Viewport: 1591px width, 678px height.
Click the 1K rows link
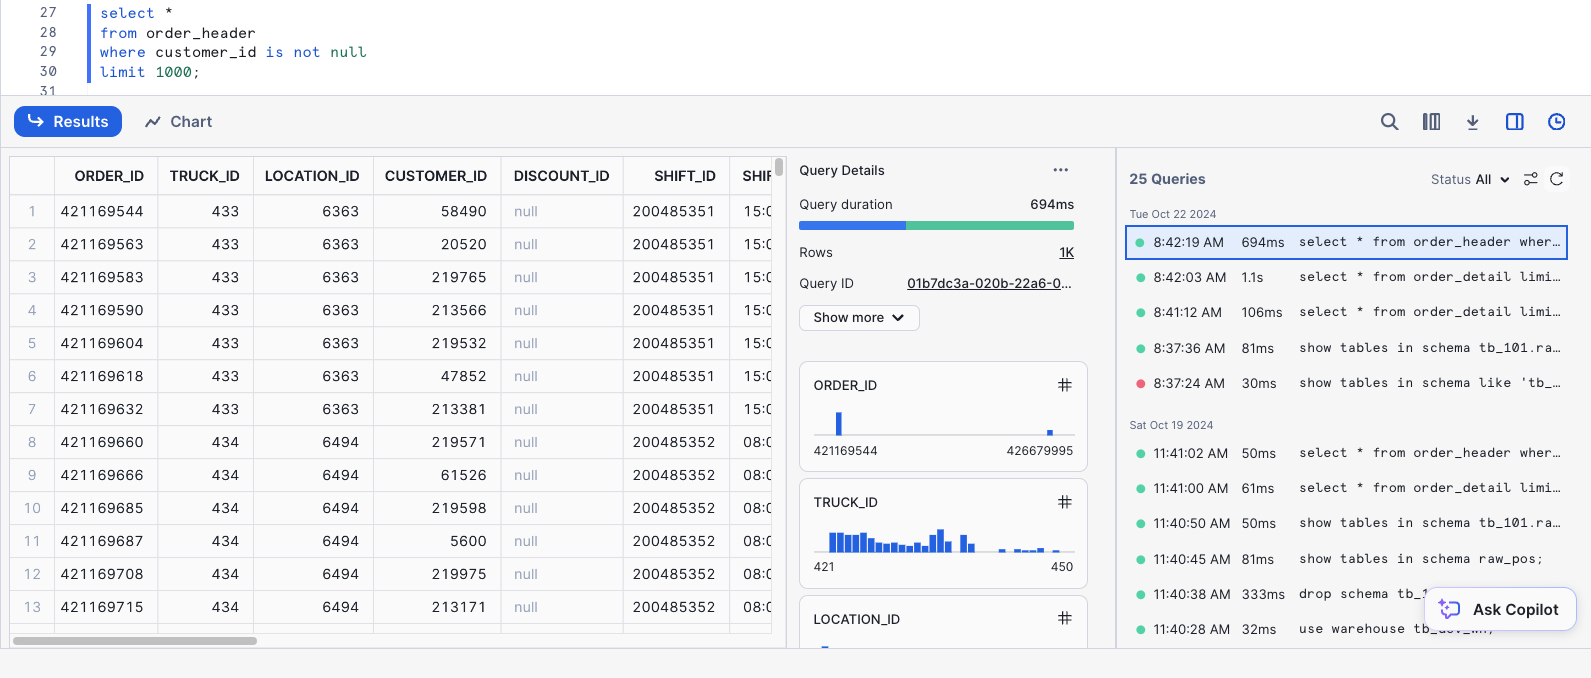click(1066, 253)
